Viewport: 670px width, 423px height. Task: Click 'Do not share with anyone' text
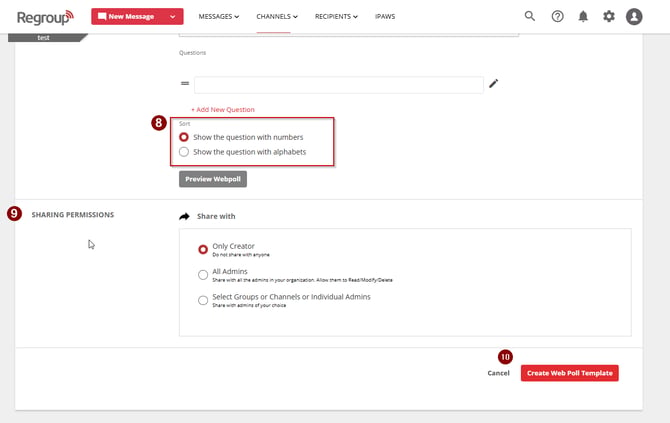(x=241, y=255)
